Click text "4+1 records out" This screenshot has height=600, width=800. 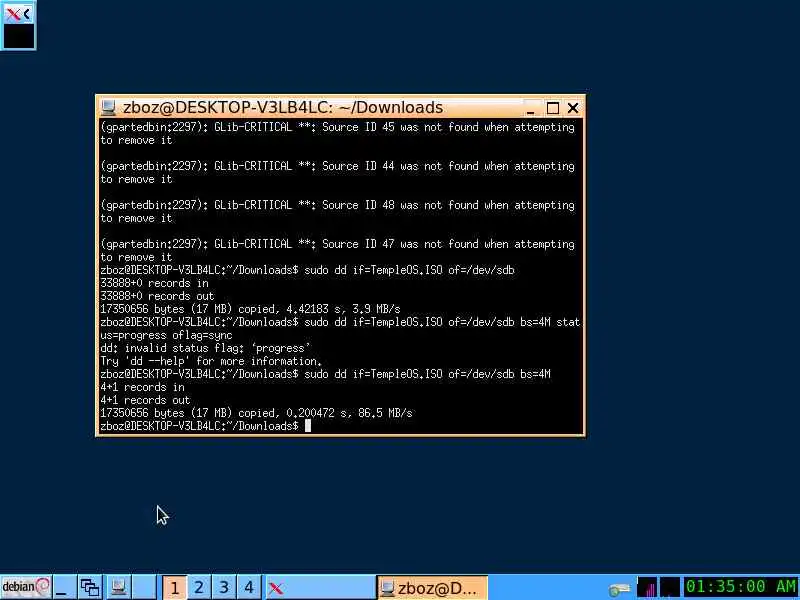(x=145, y=400)
